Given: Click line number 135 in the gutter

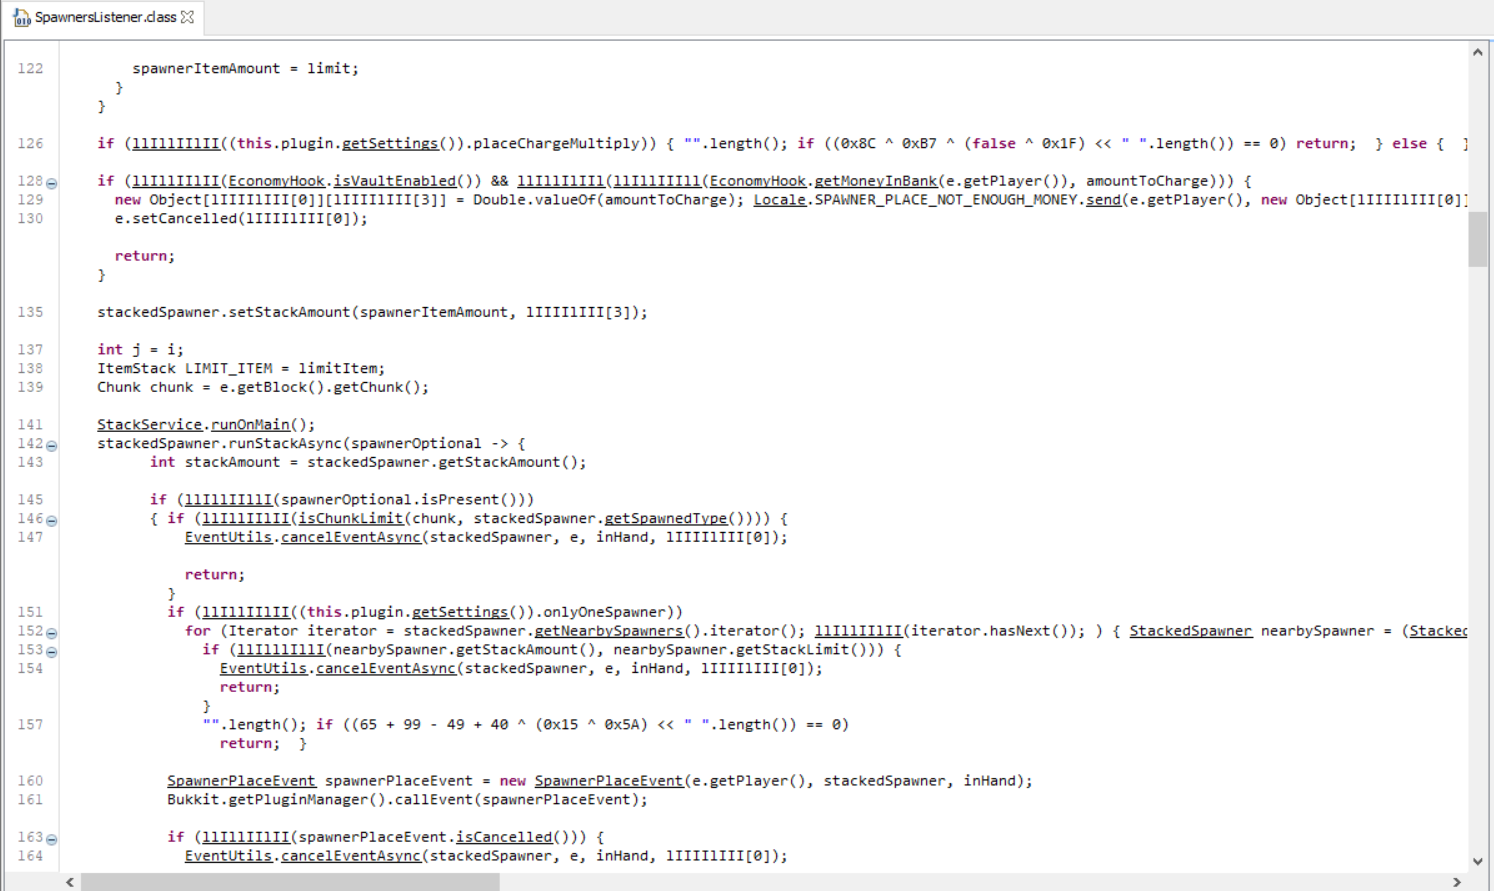Looking at the screenshot, I should pyautogui.click(x=31, y=312).
